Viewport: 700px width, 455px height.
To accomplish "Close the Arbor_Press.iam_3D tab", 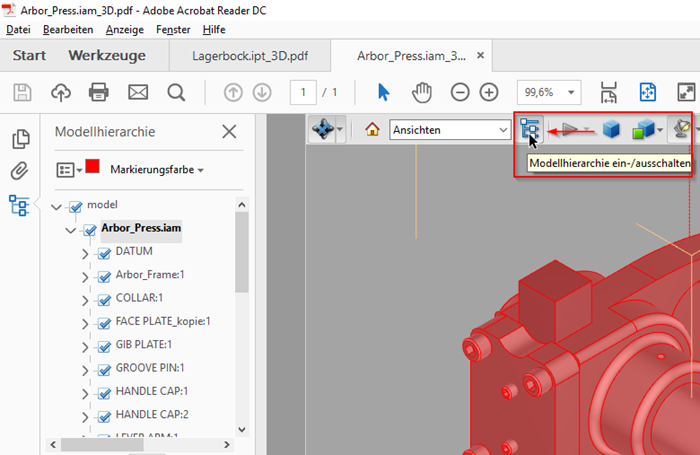I will 480,55.
